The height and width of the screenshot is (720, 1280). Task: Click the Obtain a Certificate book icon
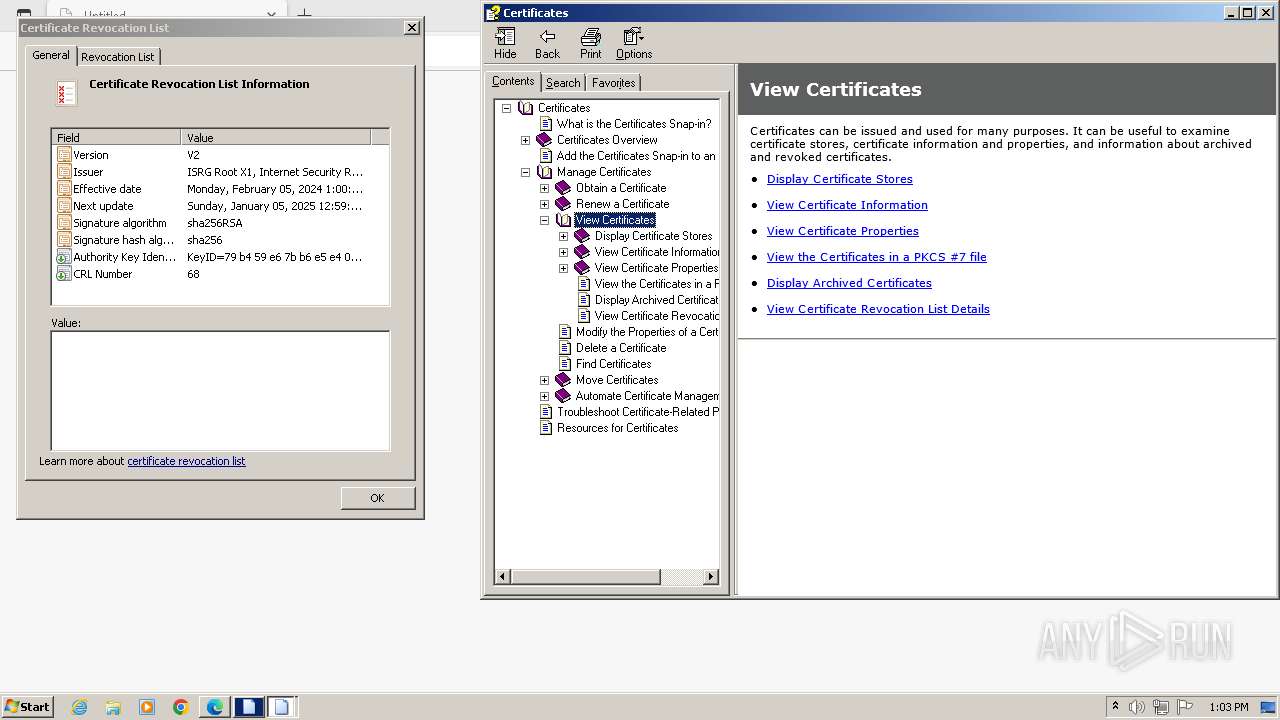coord(563,188)
